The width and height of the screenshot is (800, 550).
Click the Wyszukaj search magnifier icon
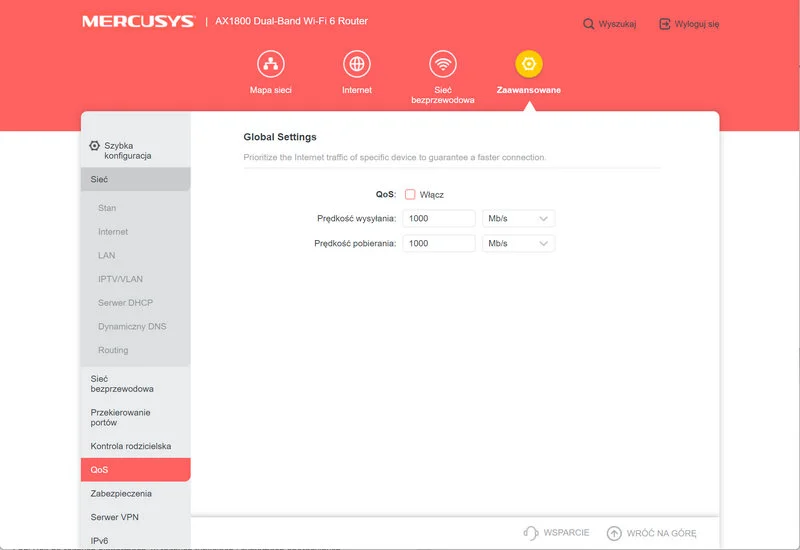(589, 24)
